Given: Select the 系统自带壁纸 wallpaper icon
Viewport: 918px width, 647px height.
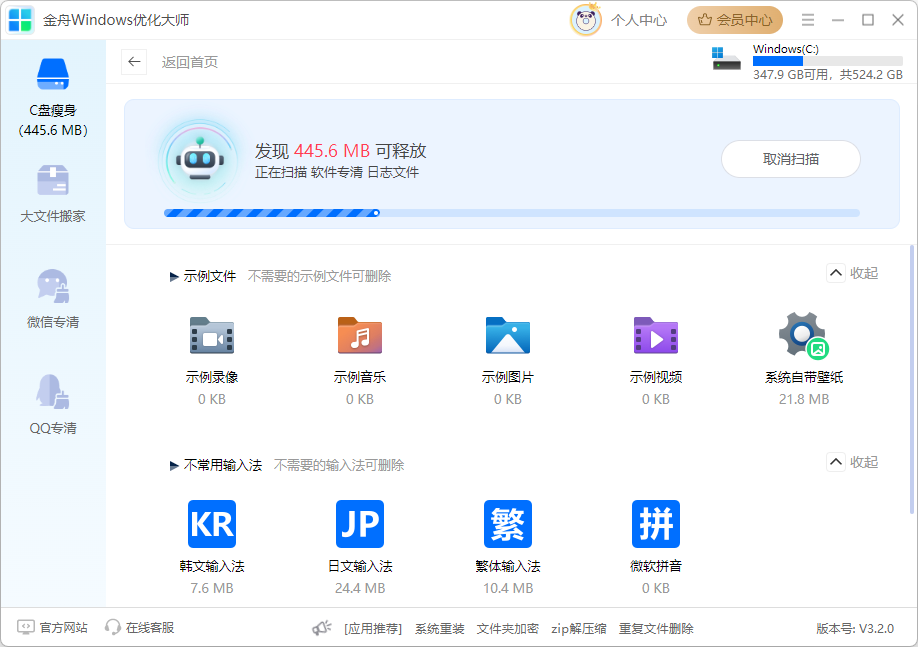Looking at the screenshot, I should pyautogui.click(x=803, y=336).
